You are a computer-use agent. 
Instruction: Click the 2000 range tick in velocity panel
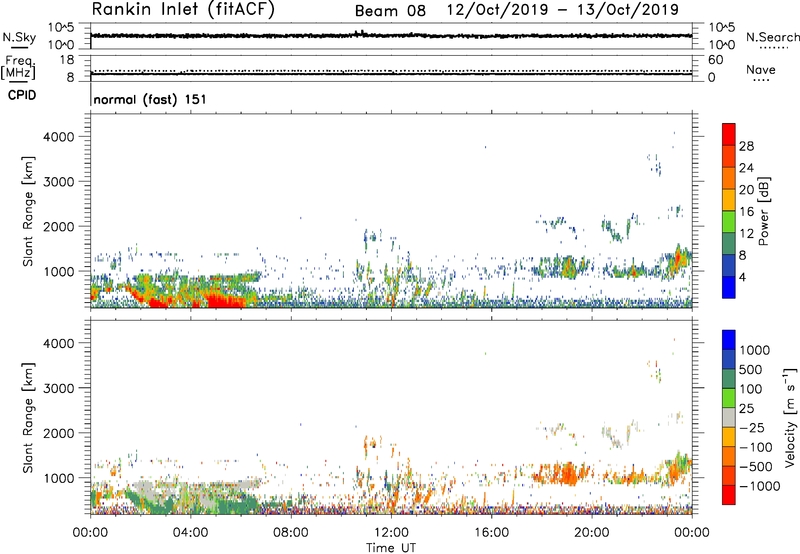click(58, 433)
